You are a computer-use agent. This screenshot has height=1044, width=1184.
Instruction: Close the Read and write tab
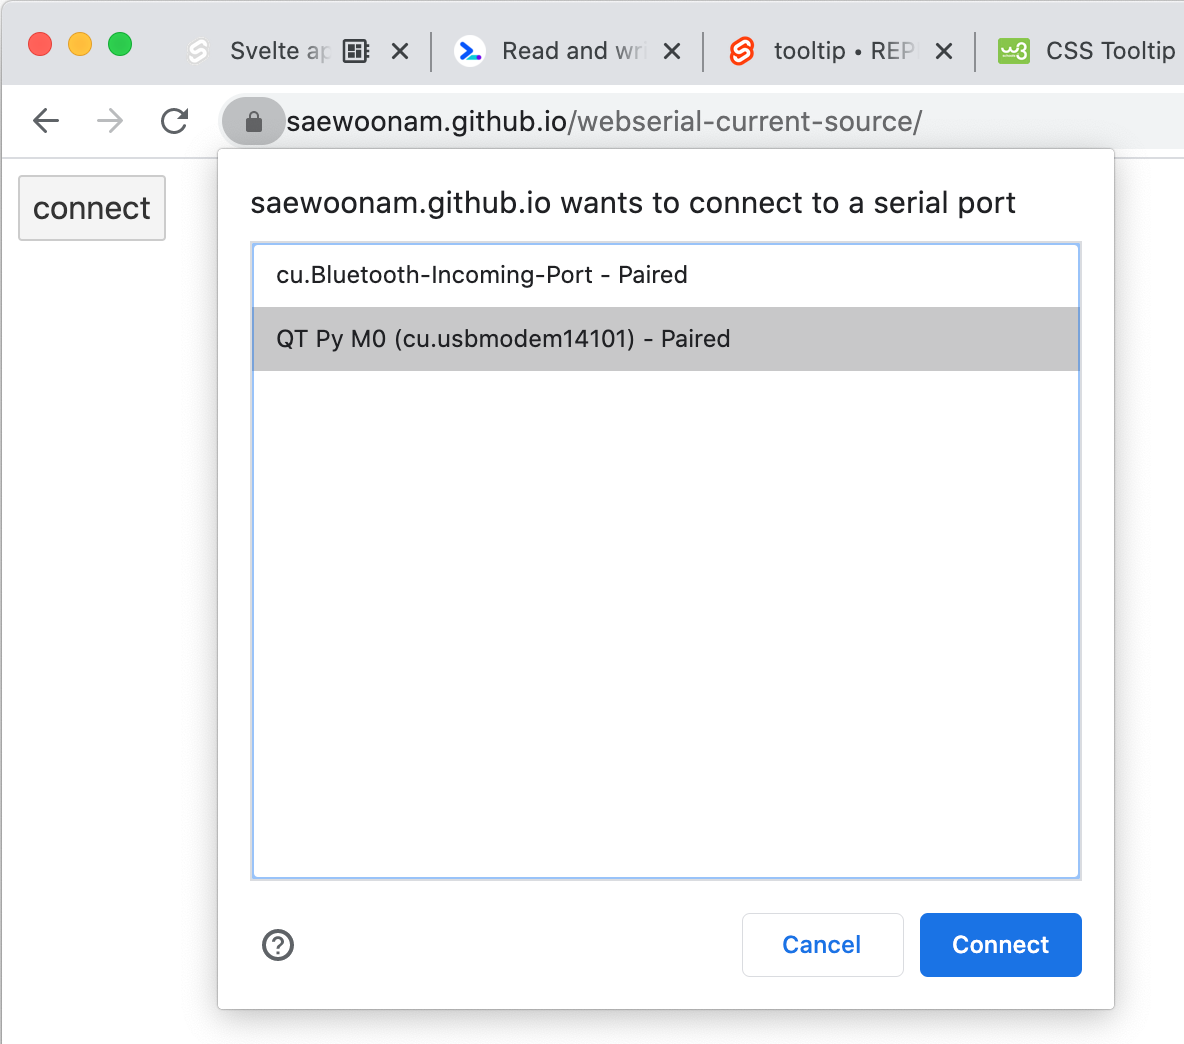click(672, 50)
